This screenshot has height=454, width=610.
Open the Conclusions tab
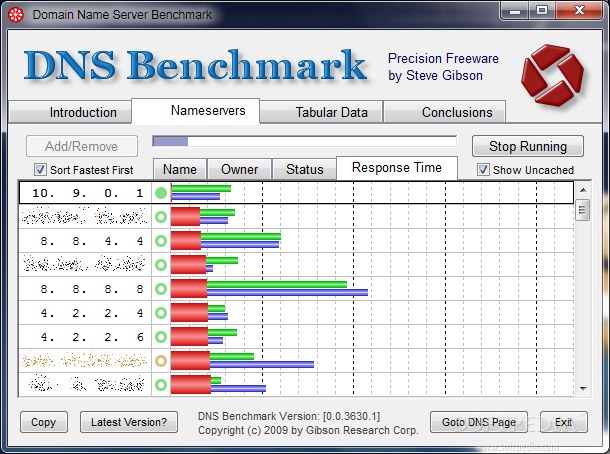445,112
